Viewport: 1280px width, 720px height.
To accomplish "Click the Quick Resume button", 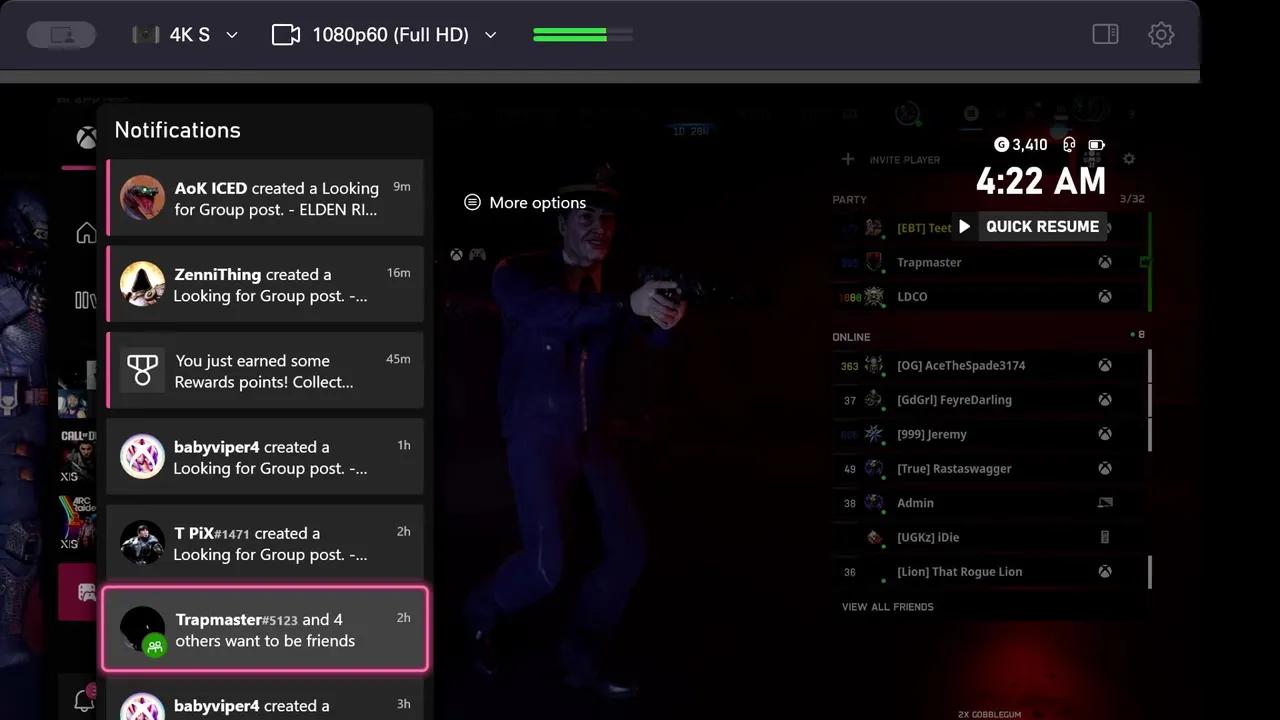I will (1029, 227).
